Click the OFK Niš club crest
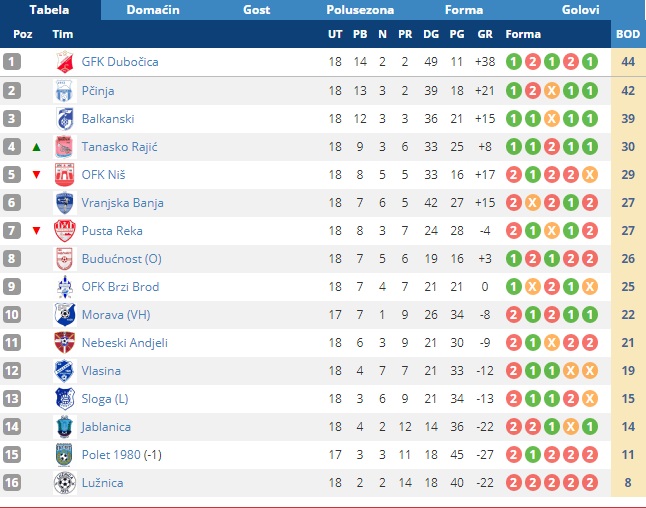Viewport: 646px width, 508px height. 65,174
